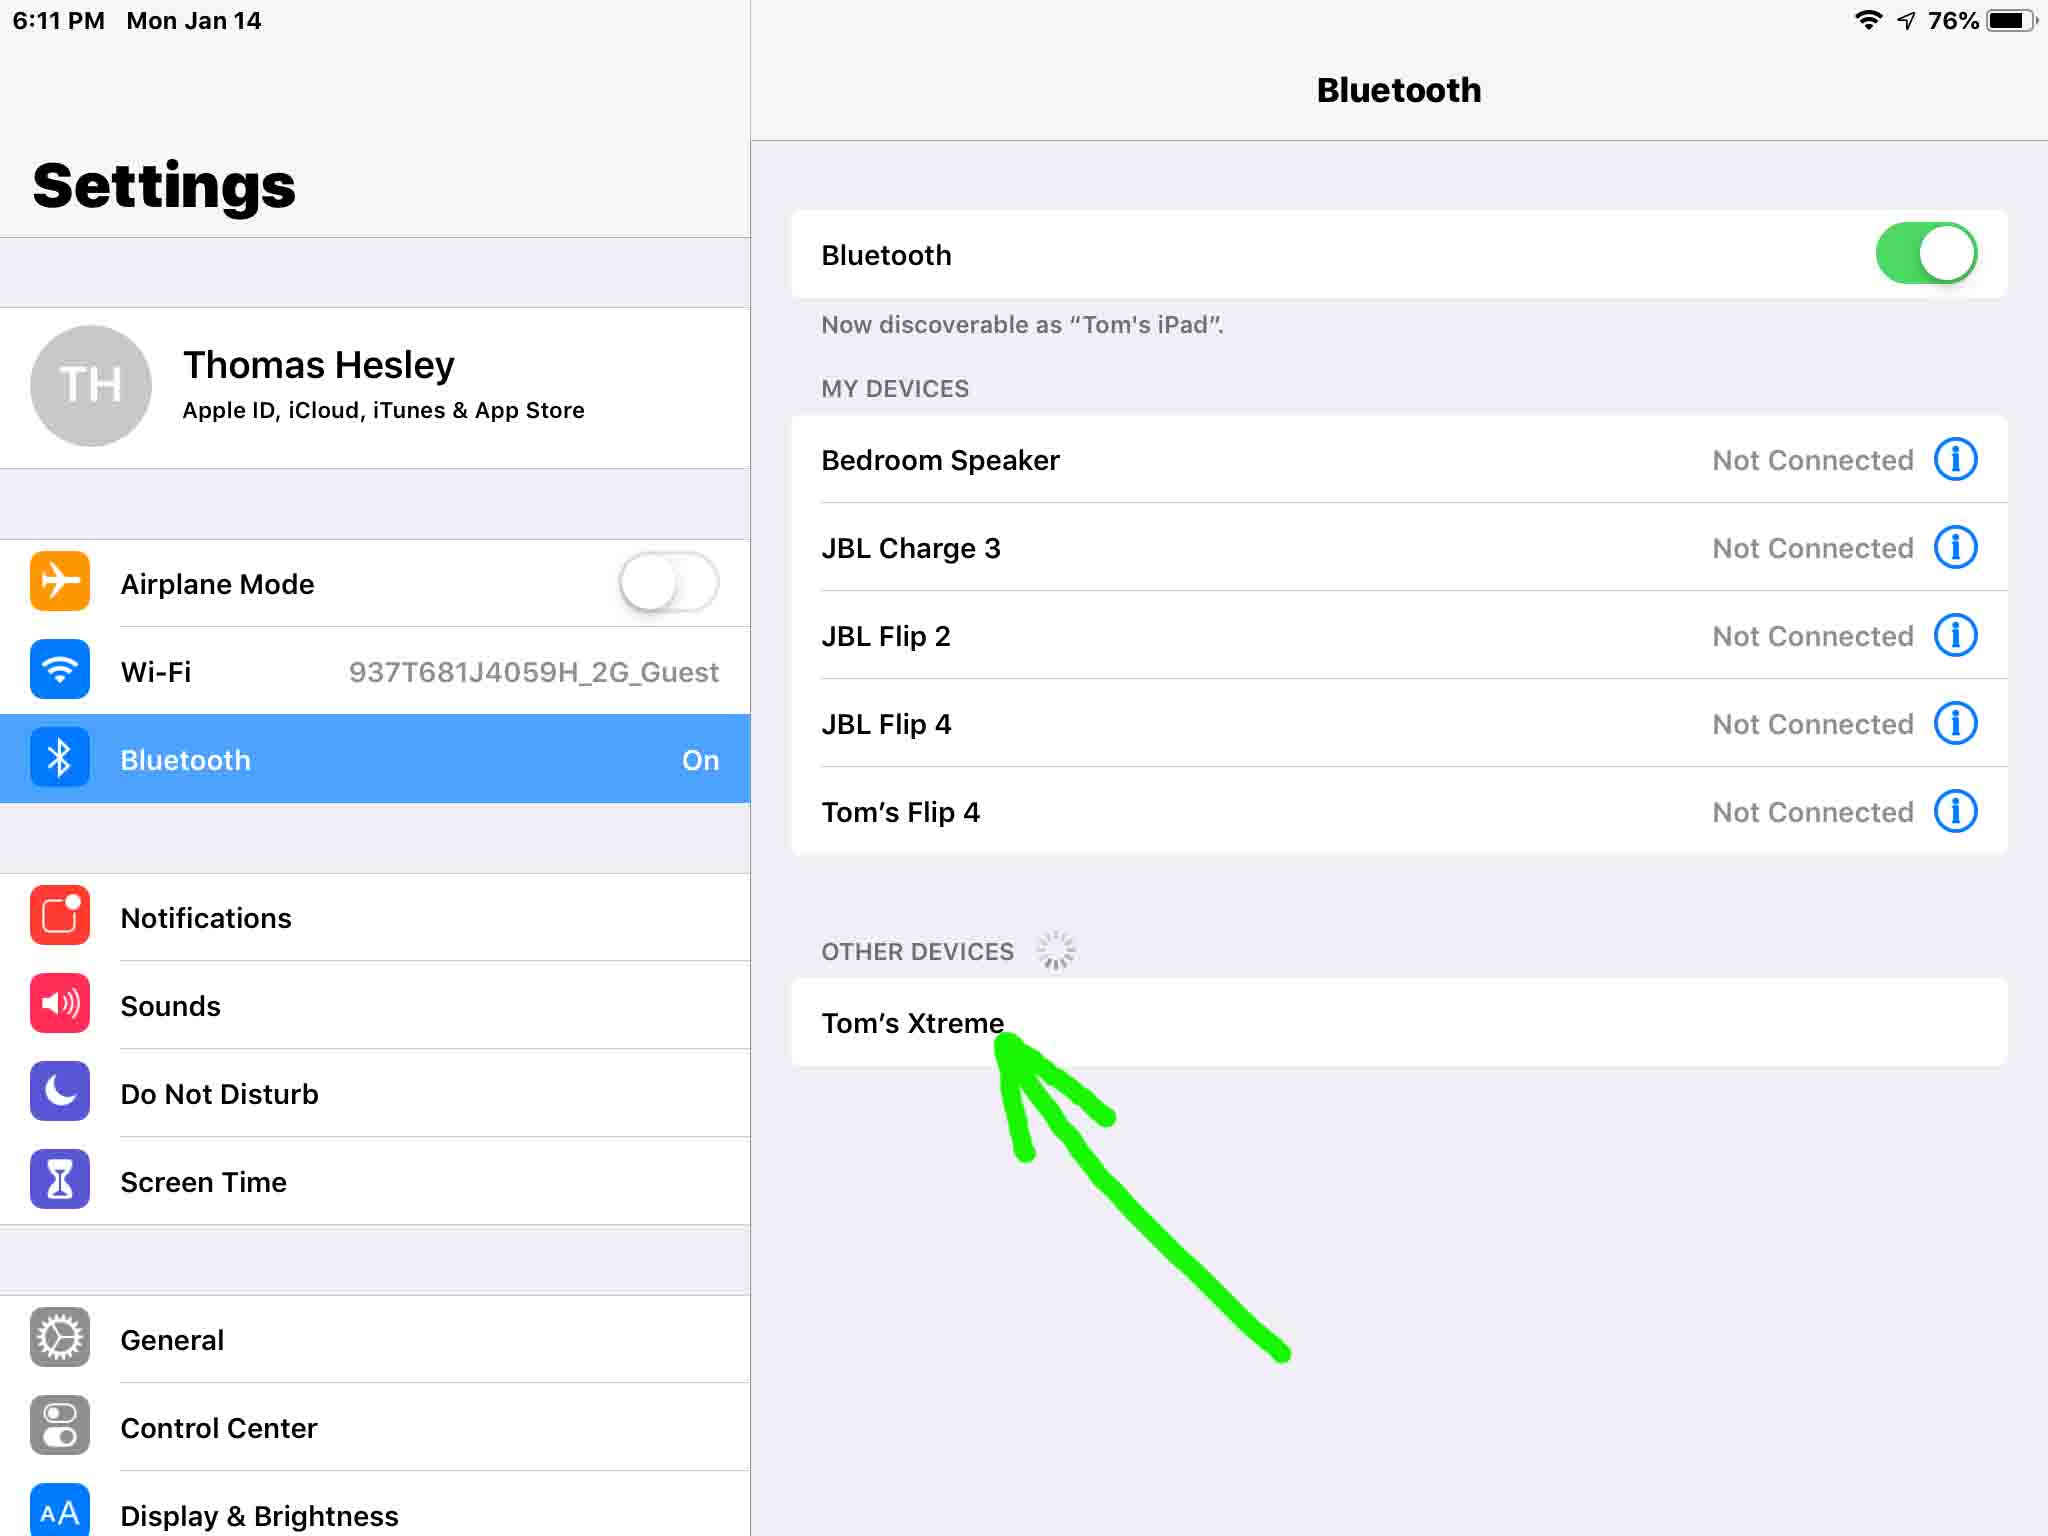The width and height of the screenshot is (2048, 1536).
Task: Connect to JBL Flip 4
Action: [x=1399, y=723]
